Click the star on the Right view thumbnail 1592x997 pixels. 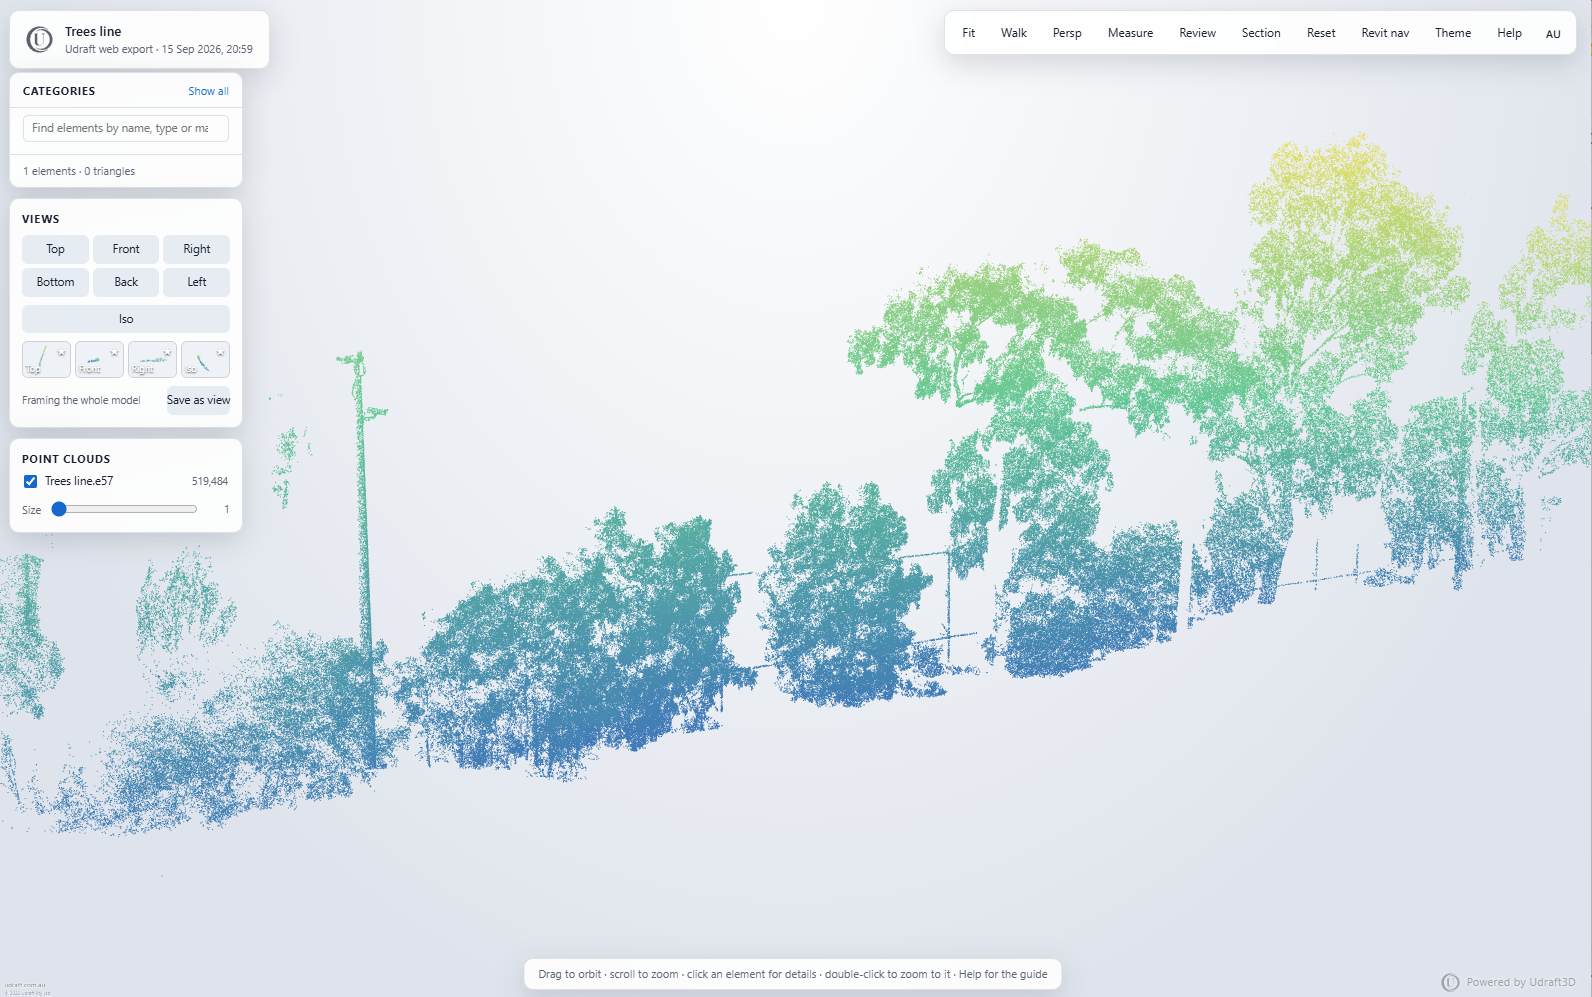coord(167,353)
